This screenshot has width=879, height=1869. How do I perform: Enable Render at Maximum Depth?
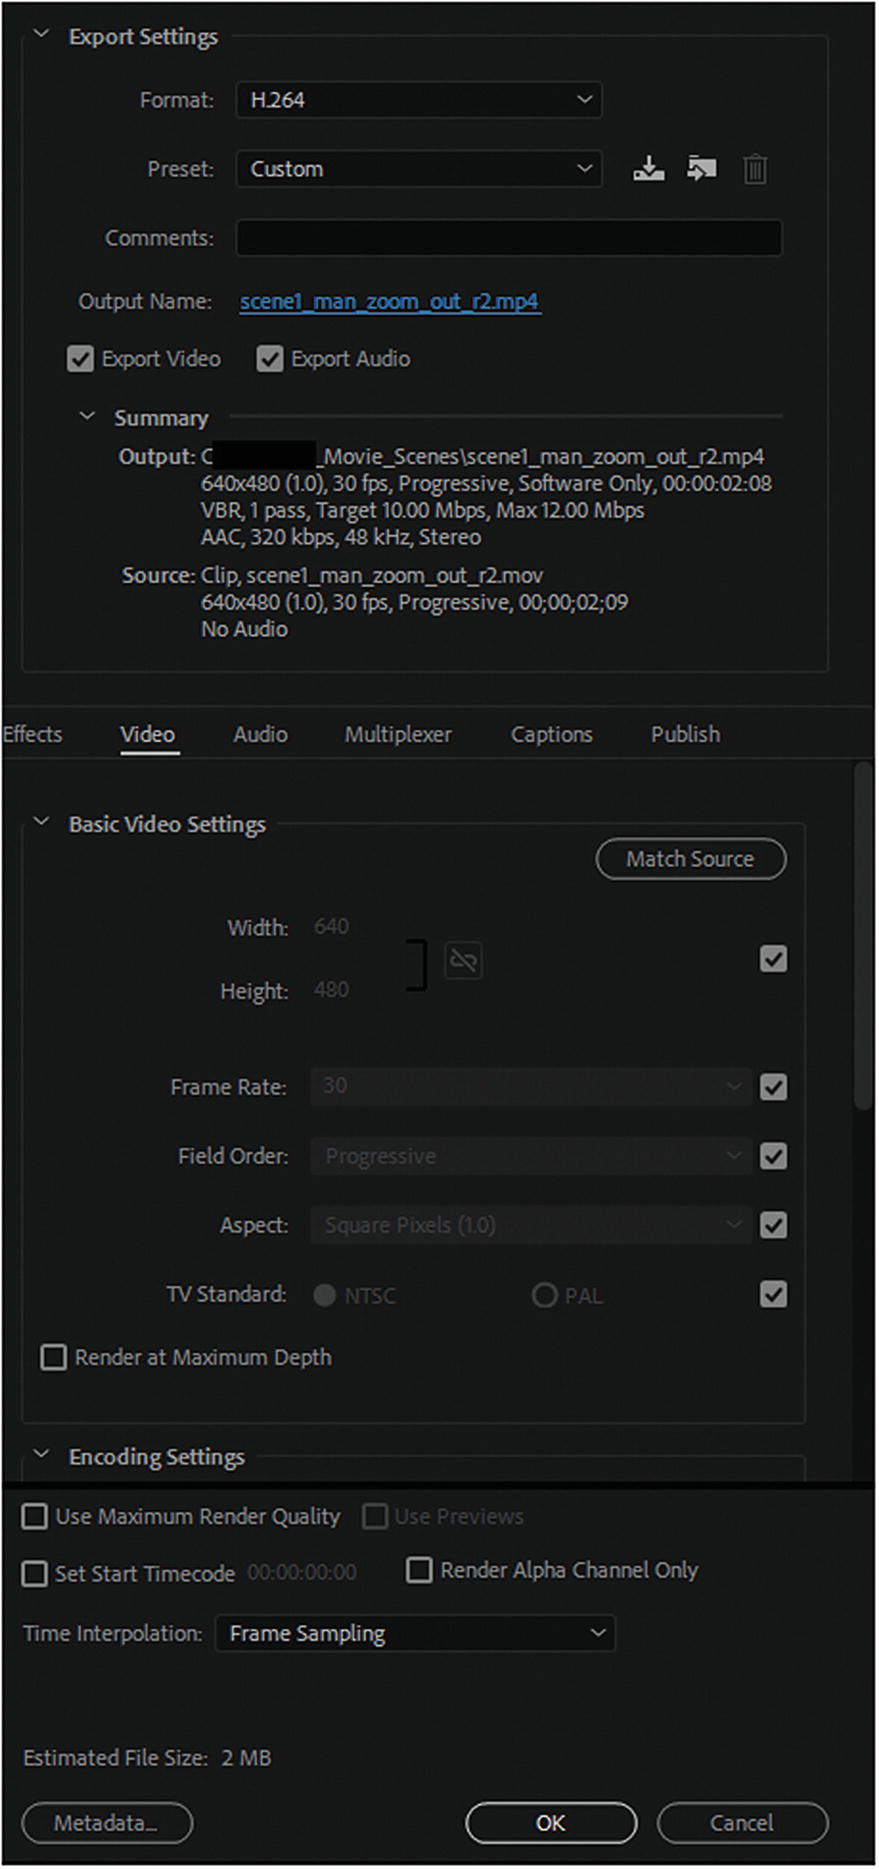[x=53, y=1357]
